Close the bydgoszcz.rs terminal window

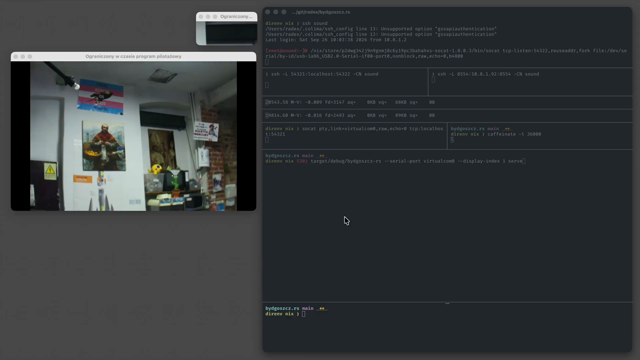[268, 12]
